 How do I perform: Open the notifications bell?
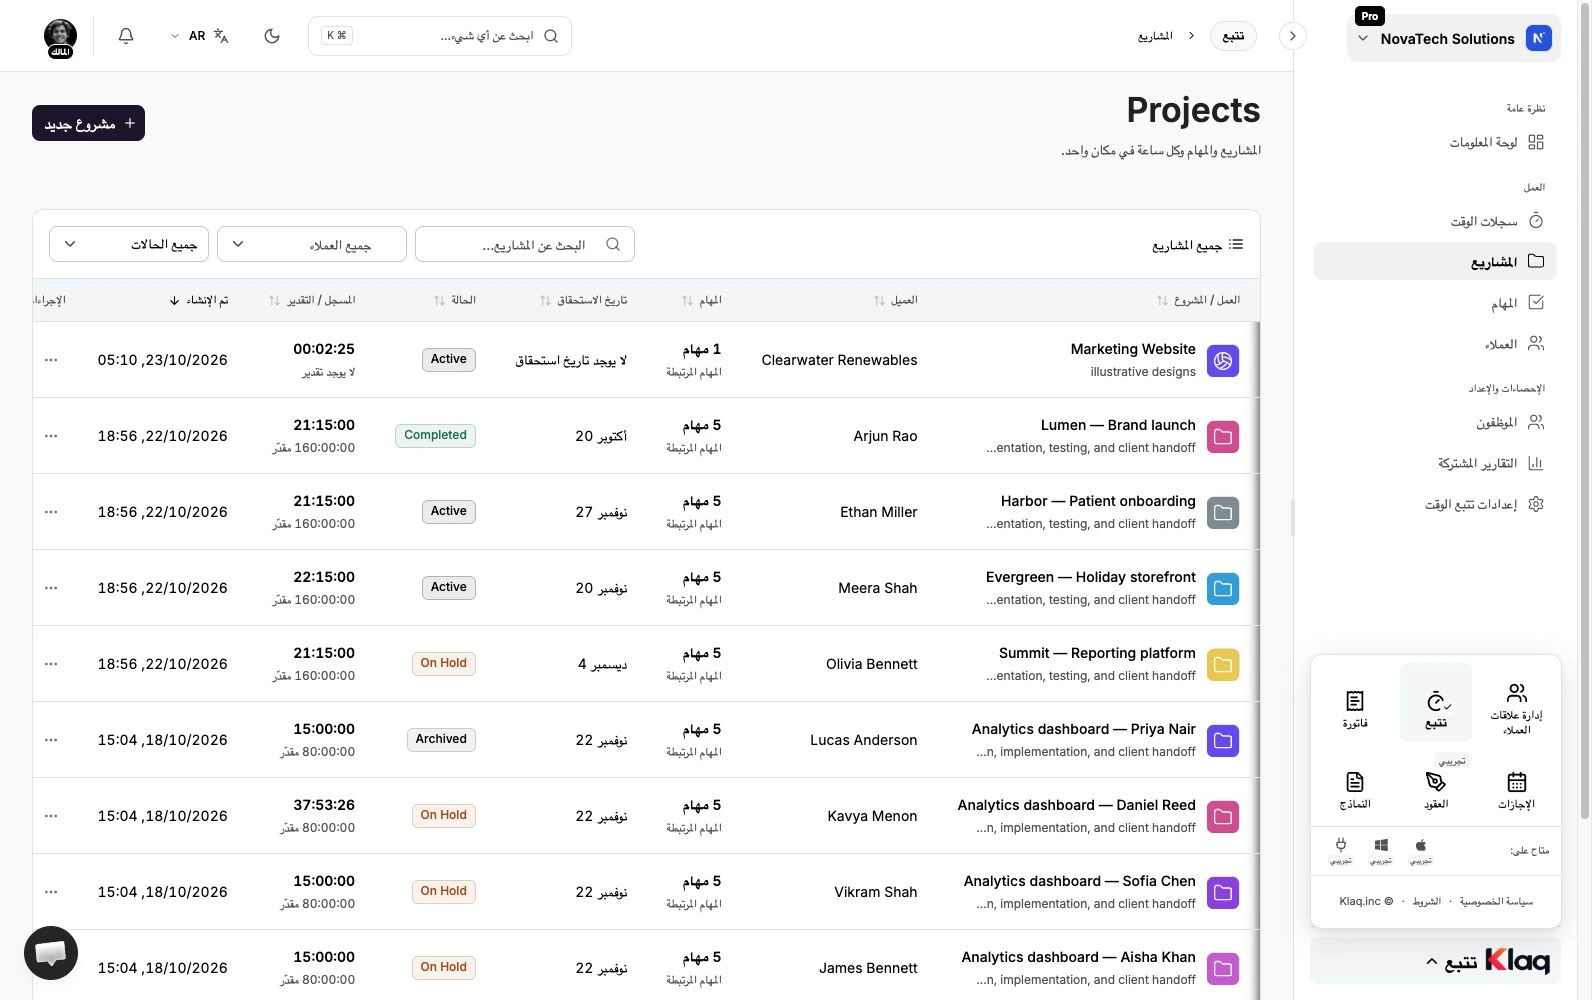pyautogui.click(x=126, y=36)
